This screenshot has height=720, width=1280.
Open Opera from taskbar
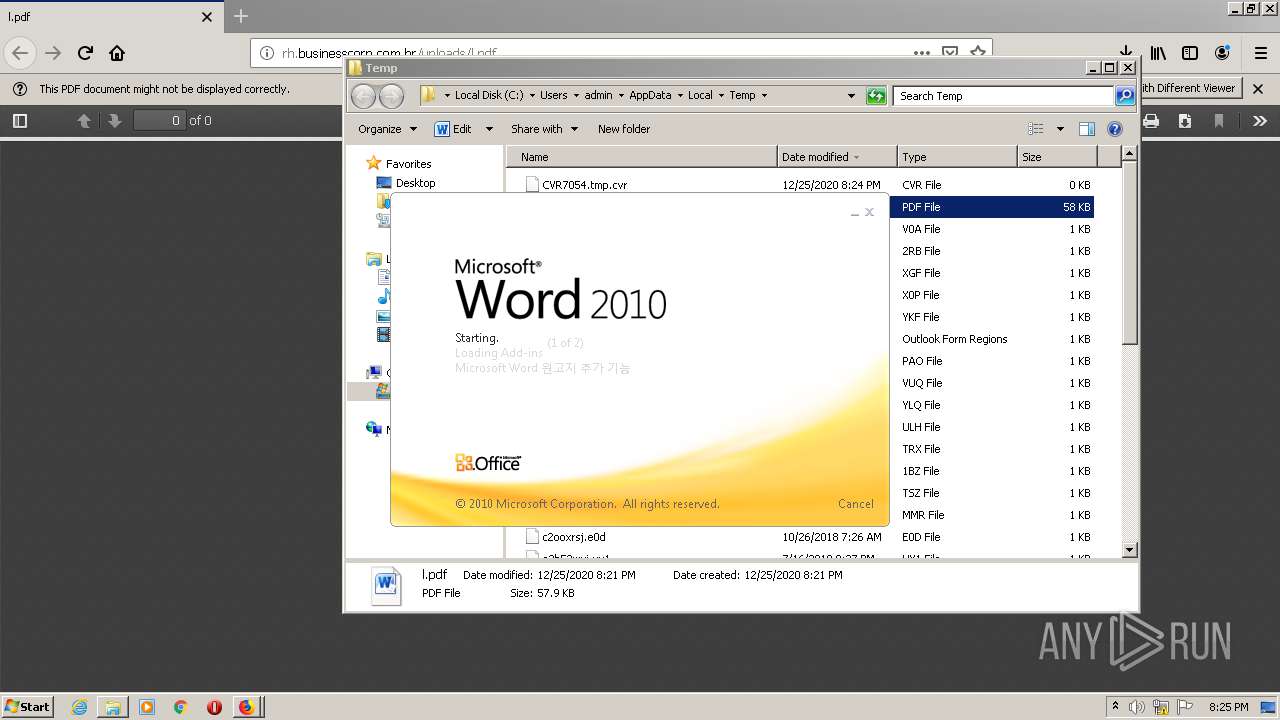214,707
